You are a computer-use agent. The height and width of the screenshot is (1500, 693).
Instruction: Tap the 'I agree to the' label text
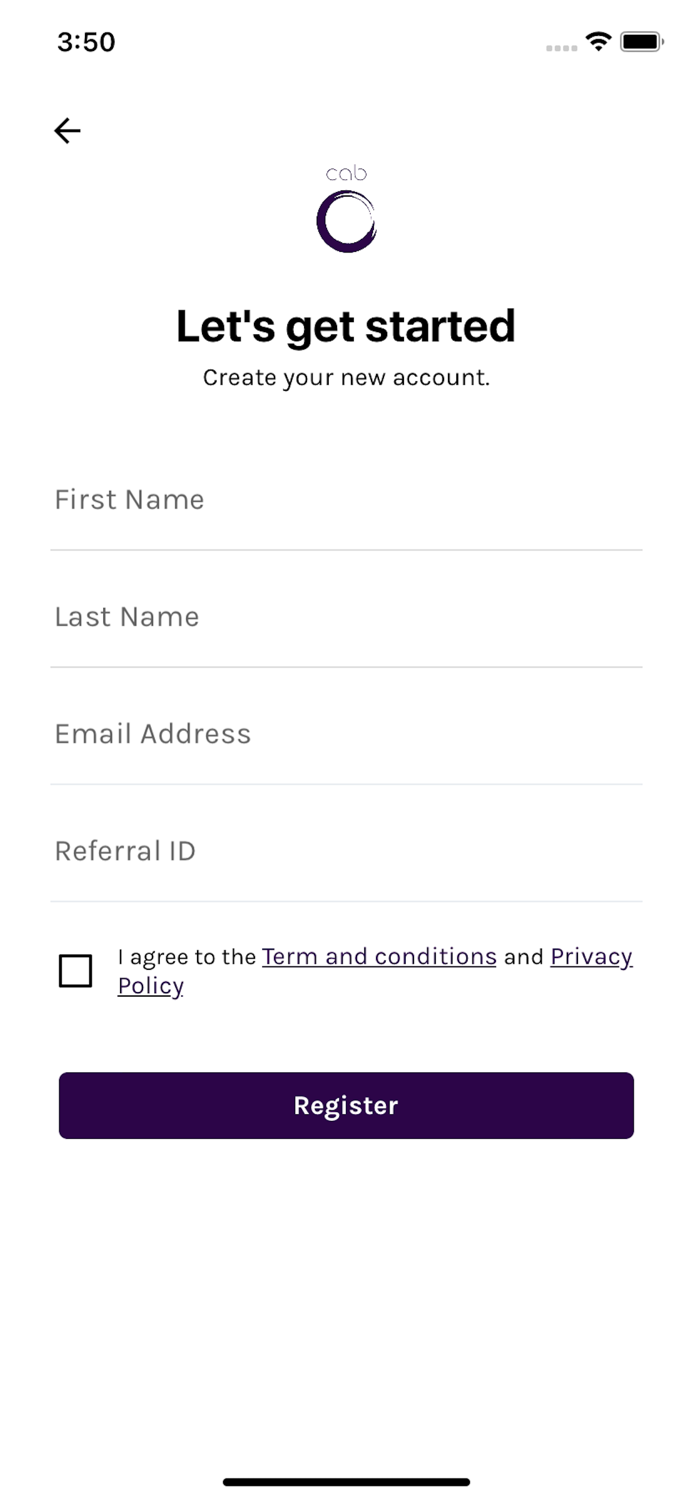[187, 957]
